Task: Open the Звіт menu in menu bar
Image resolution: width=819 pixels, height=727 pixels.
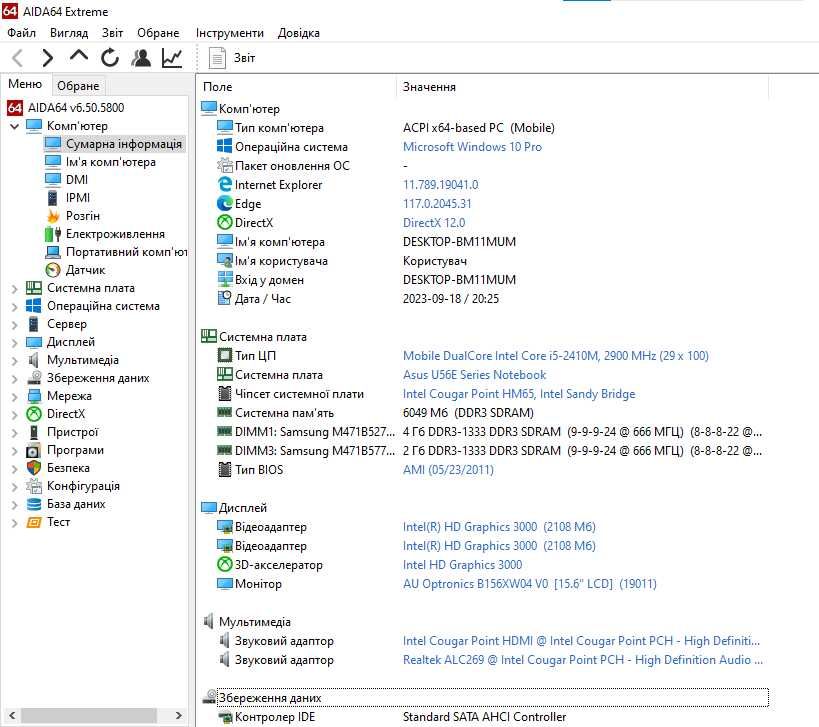Action: coord(112,33)
